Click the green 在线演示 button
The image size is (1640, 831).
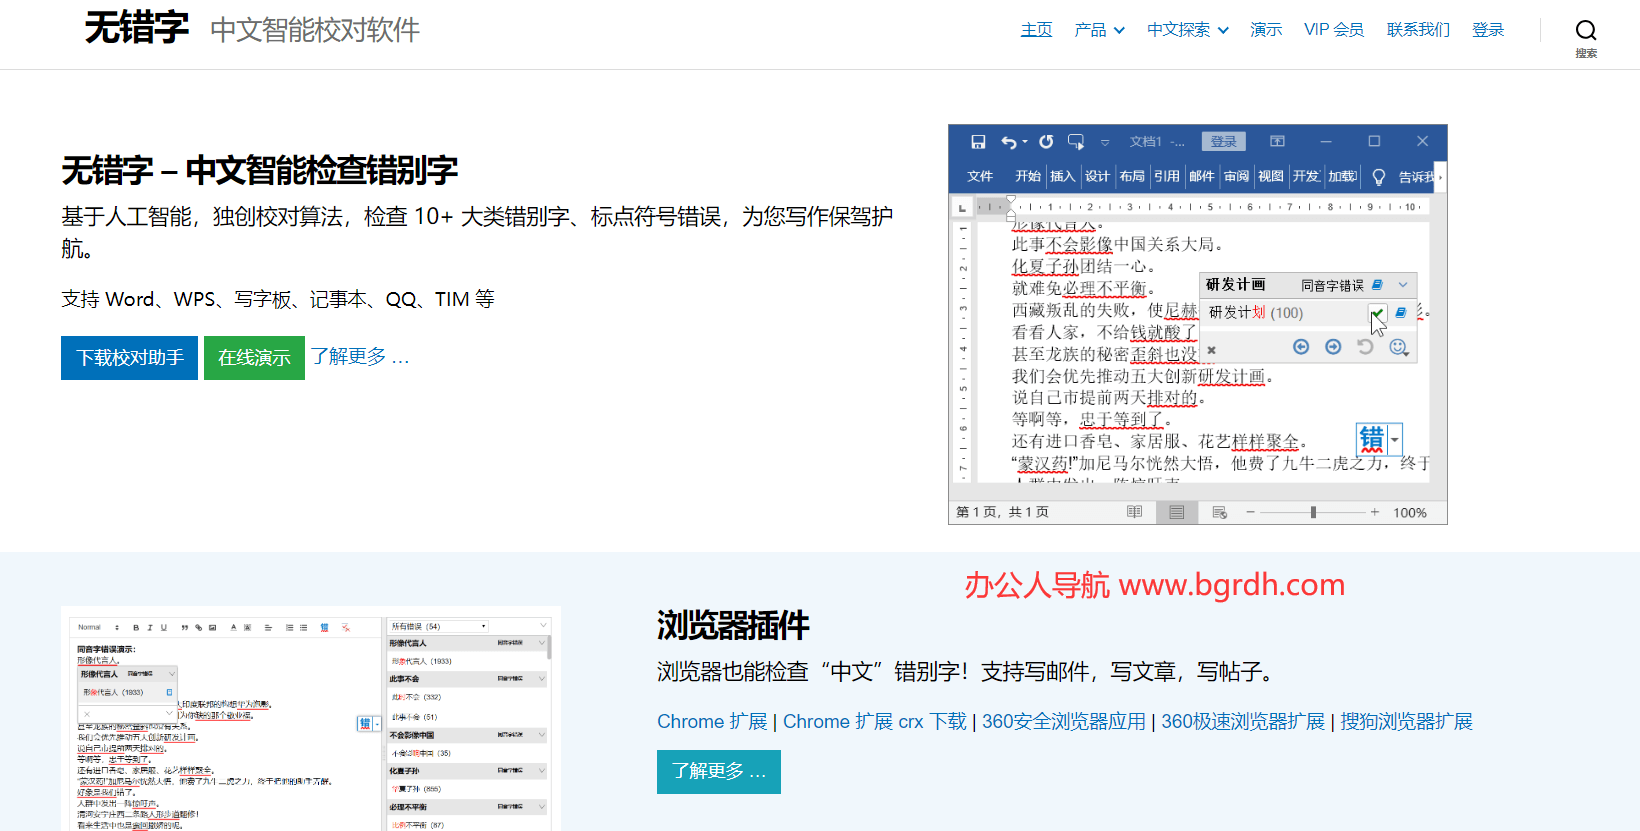[x=254, y=358]
